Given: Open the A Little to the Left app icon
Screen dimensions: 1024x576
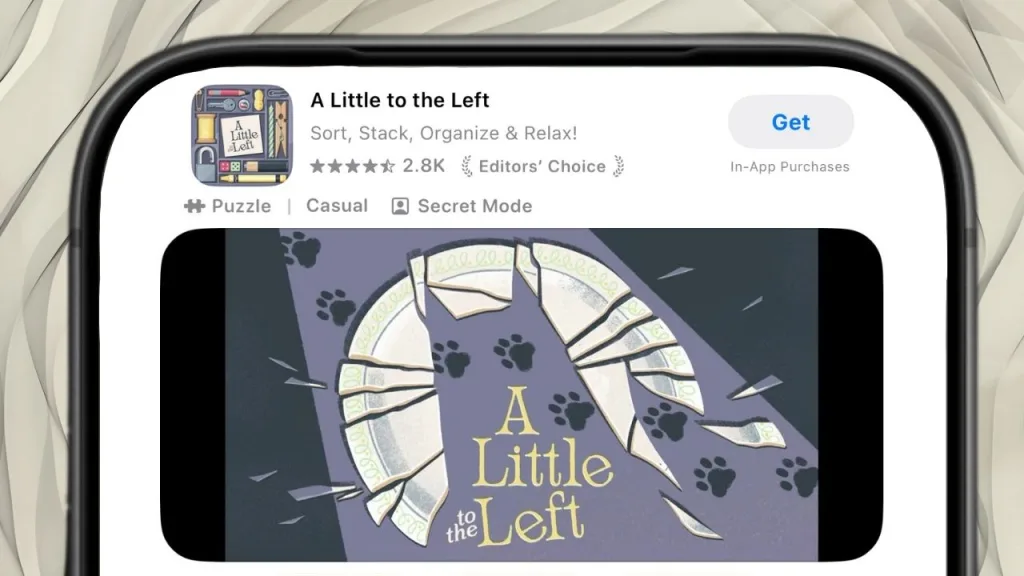Looking at the screenshot, I should (x=242, y=135).
